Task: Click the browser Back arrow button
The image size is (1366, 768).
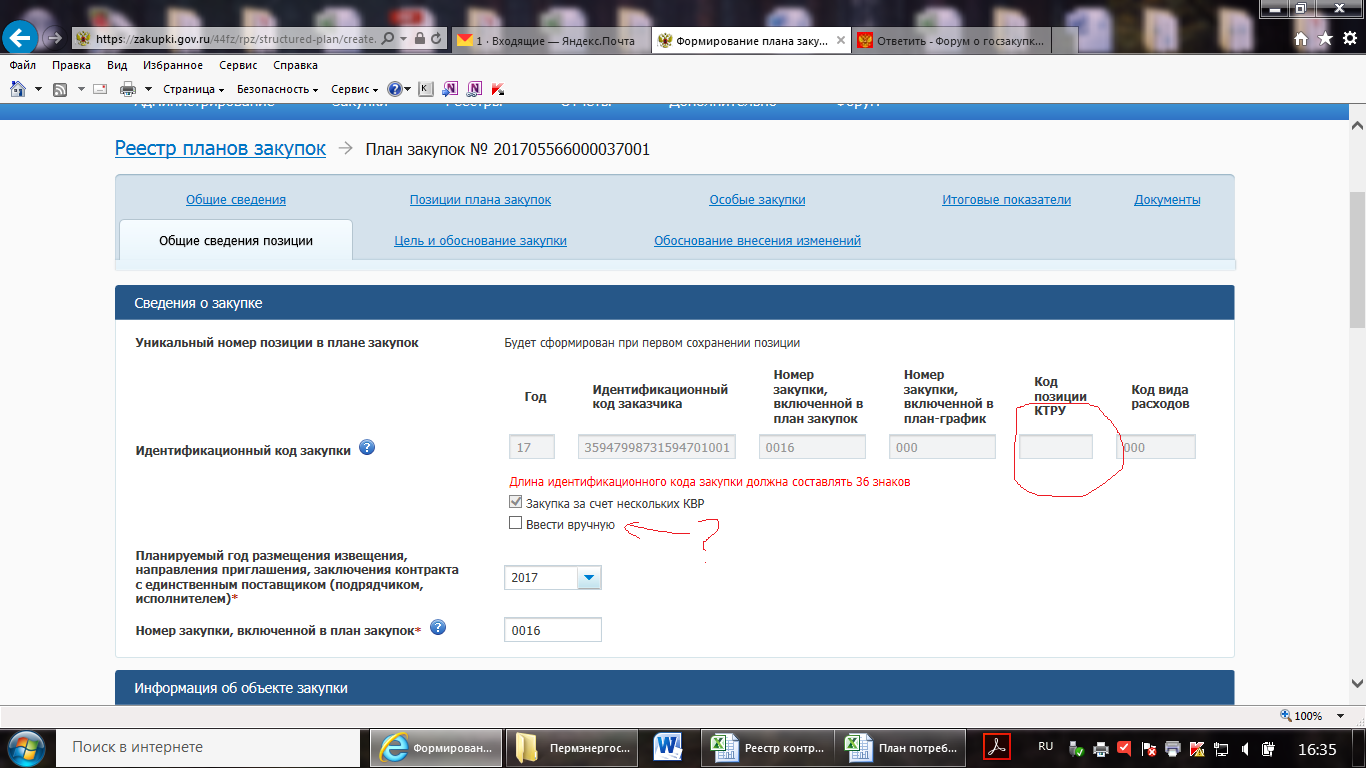Action: (x=21, y=38)
